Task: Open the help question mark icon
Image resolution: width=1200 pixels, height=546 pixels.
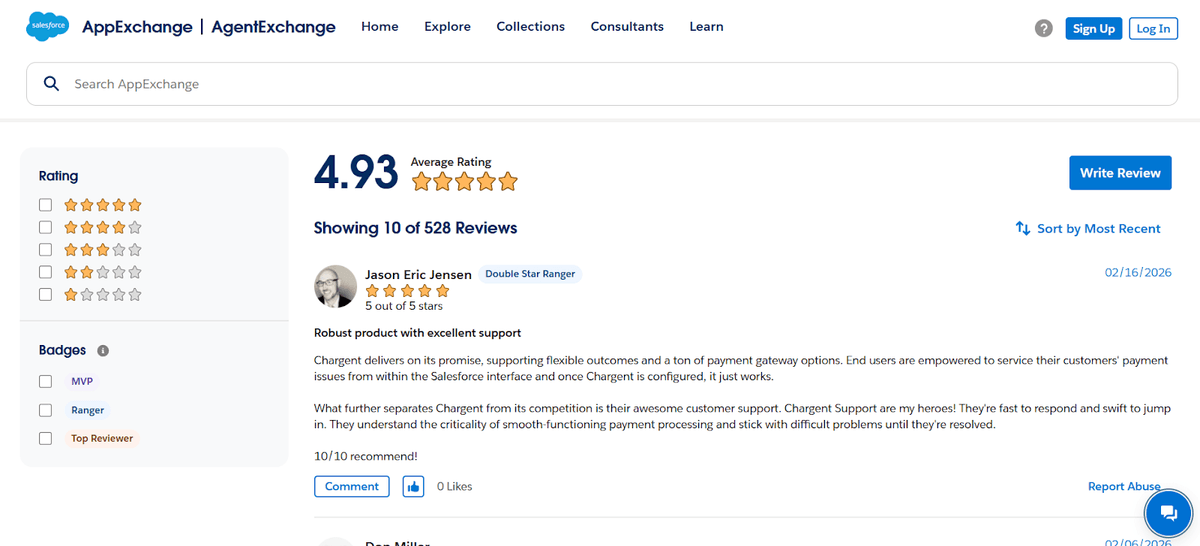Action: [1044, 29]
